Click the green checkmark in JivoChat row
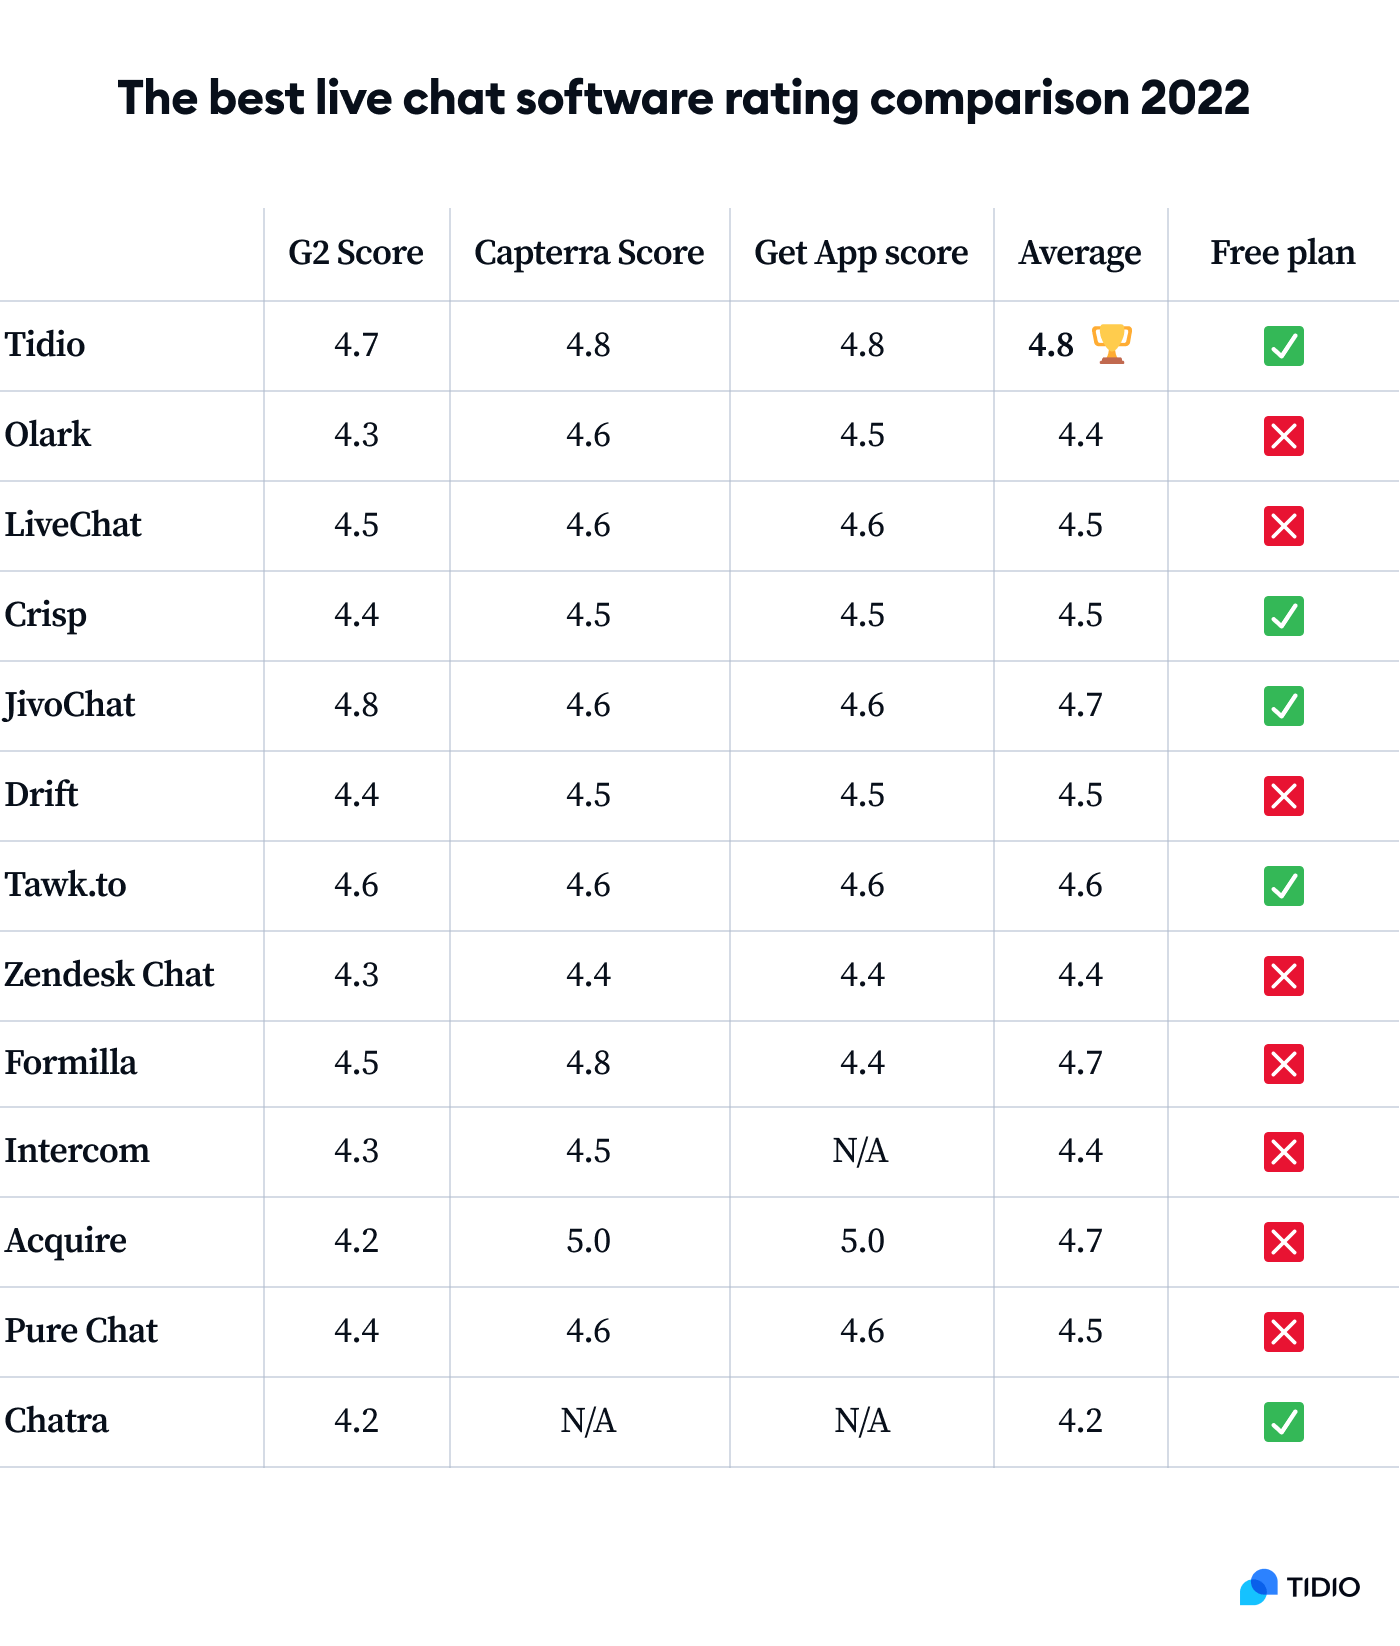This screenshot has width=1400, height=1646. [1283, 706]
